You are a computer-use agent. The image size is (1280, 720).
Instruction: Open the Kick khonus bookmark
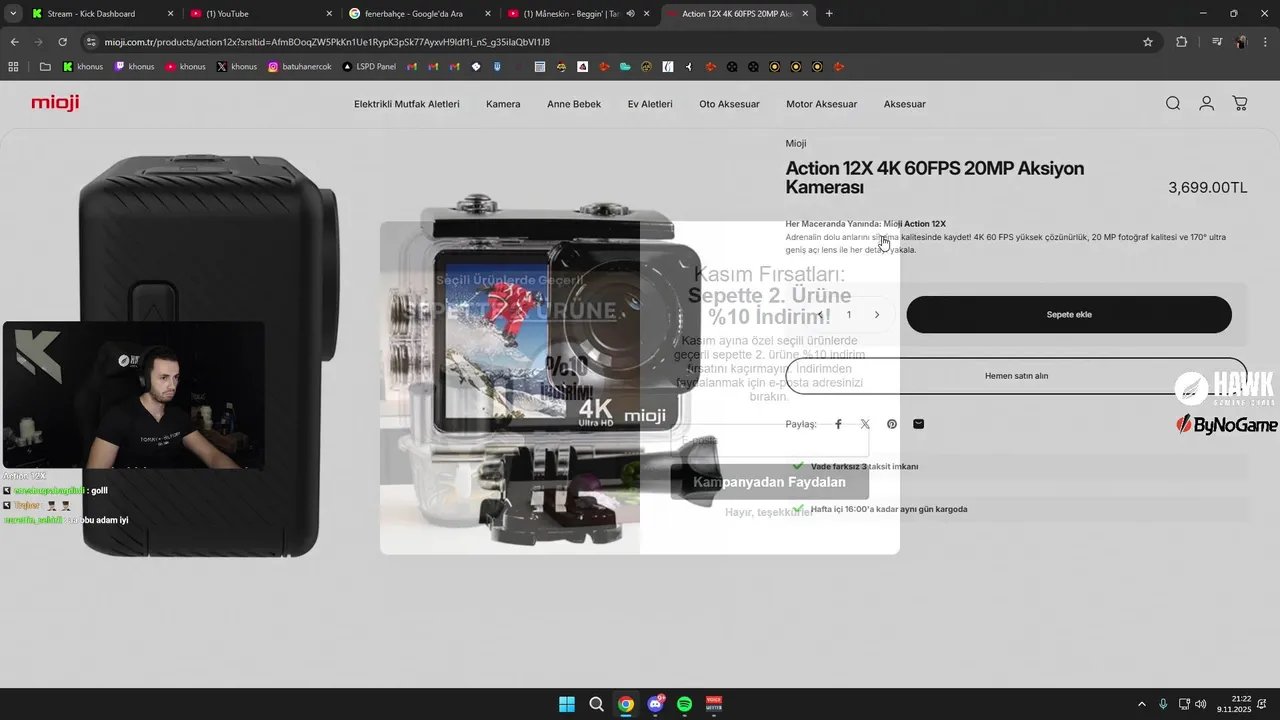tap(83, 67)
